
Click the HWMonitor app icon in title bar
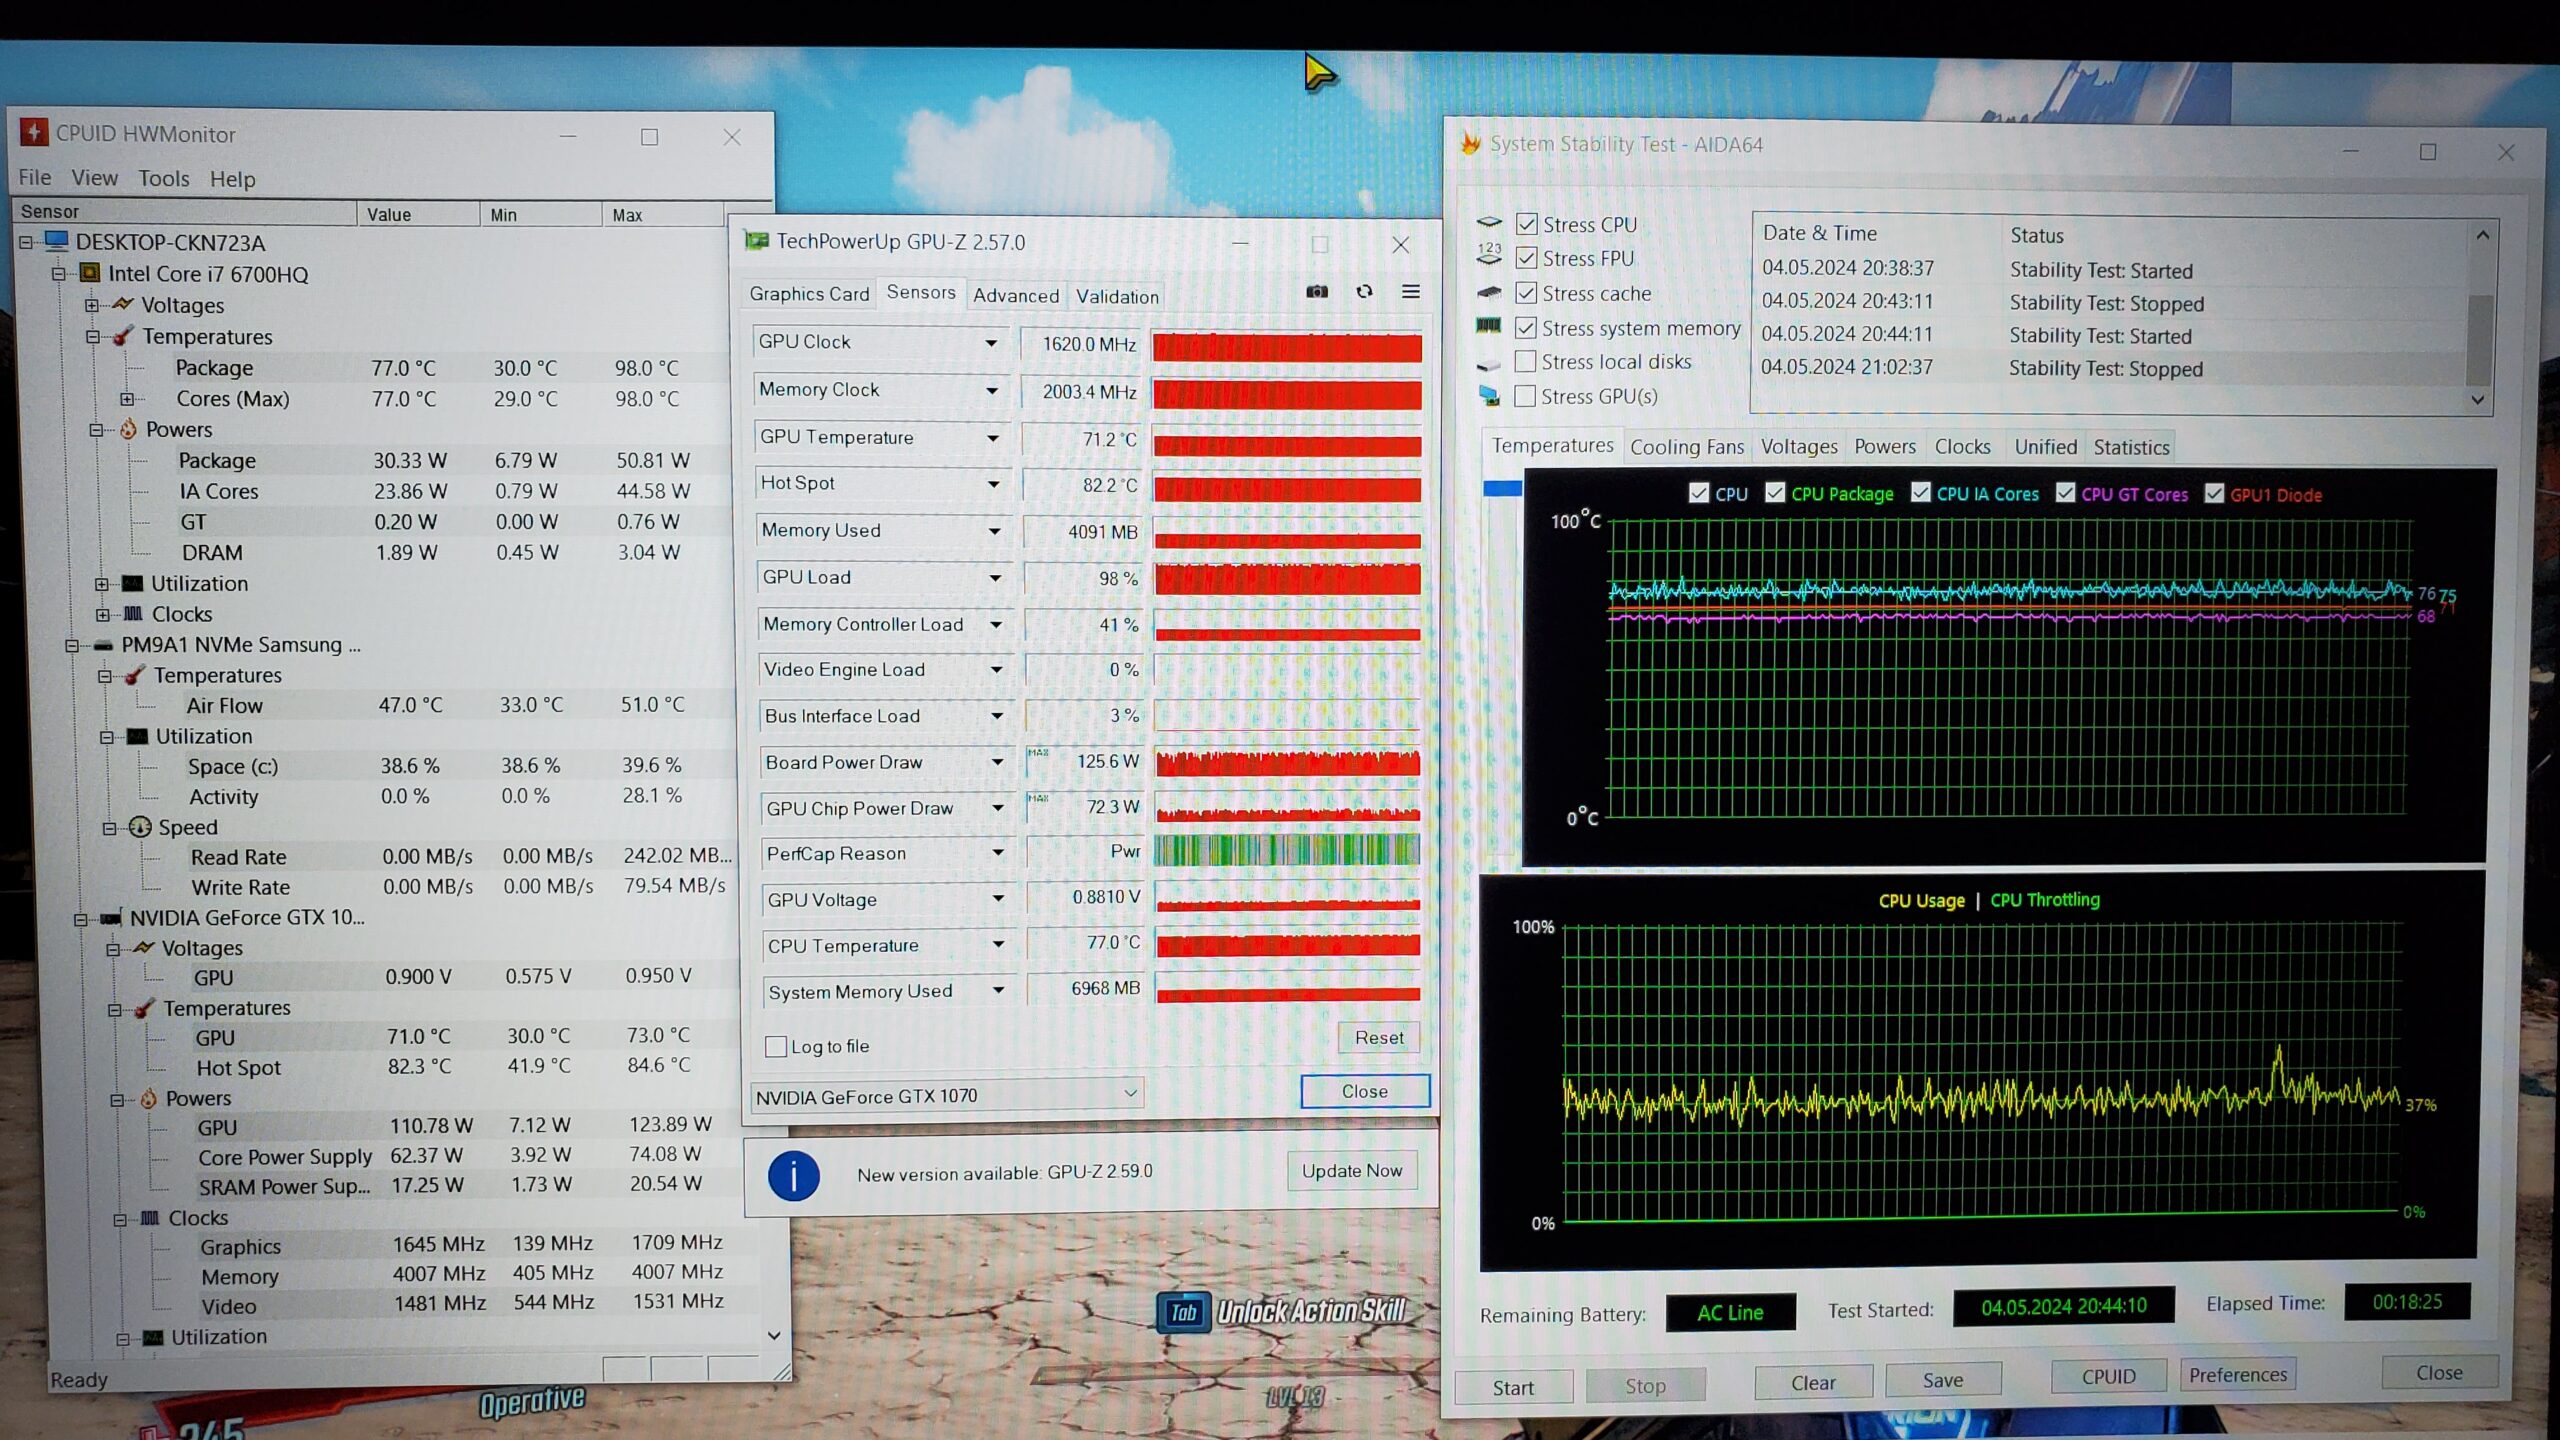34,132
